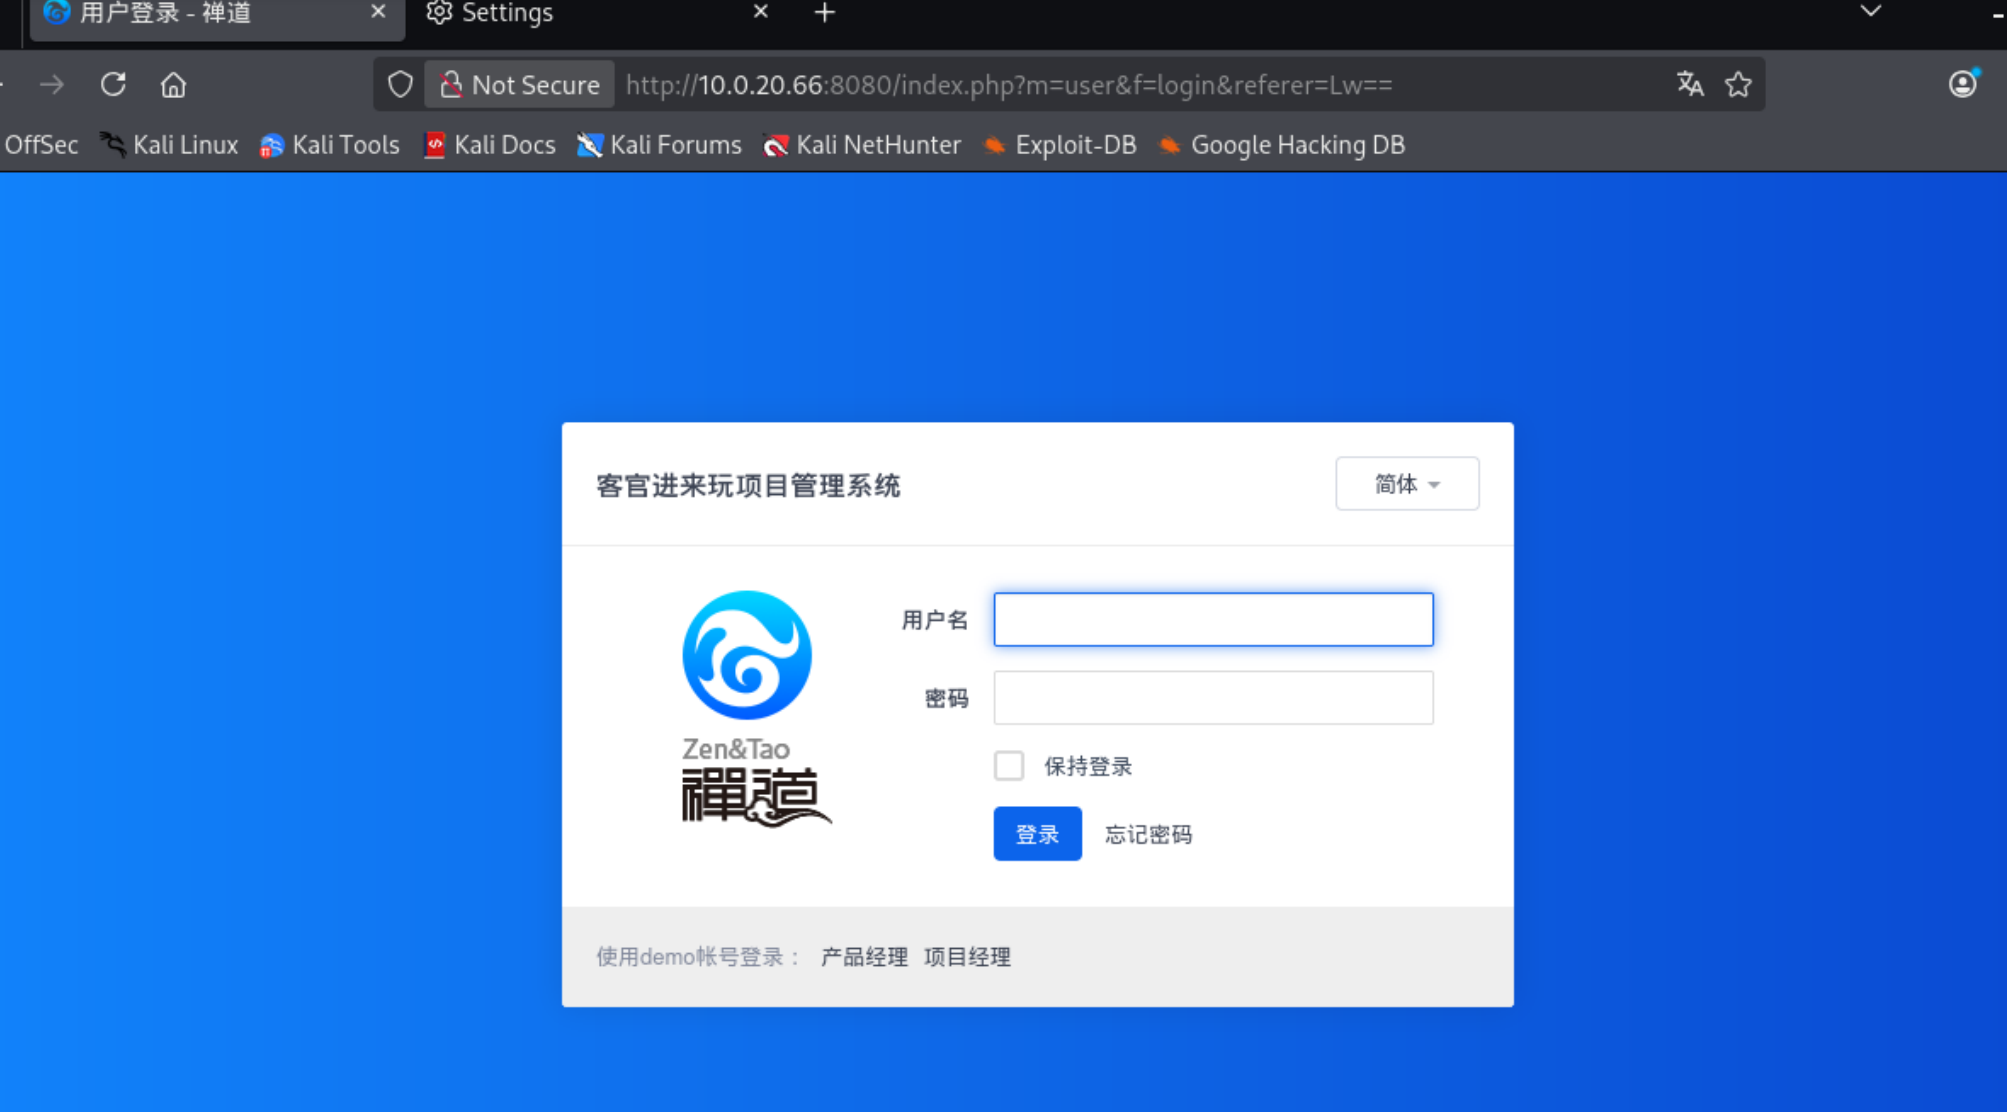Click the home icon in toolbar
2007x1112 pixels.
click(x=173, y=85)
